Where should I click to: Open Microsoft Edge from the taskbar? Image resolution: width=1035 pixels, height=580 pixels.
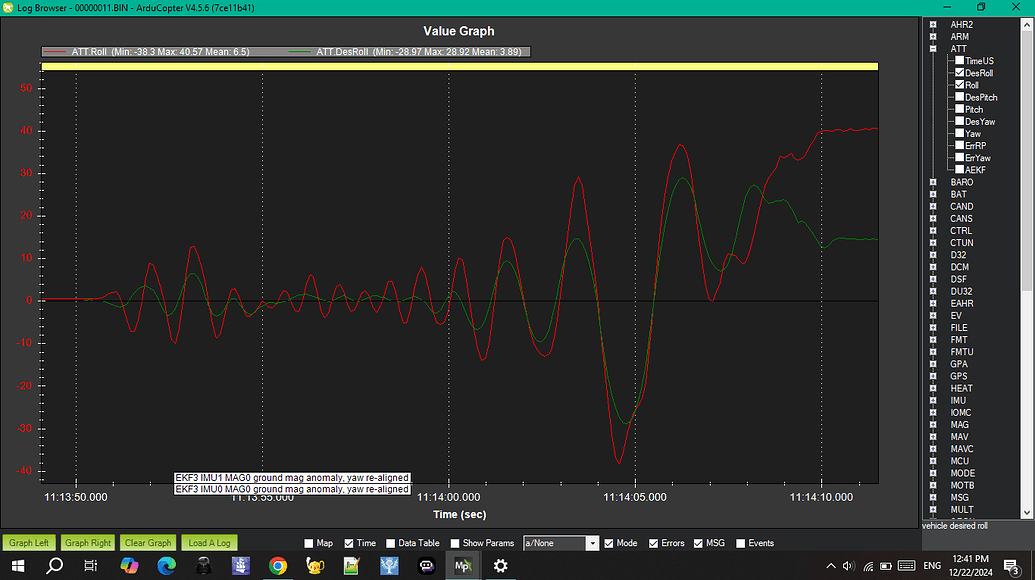165,565
